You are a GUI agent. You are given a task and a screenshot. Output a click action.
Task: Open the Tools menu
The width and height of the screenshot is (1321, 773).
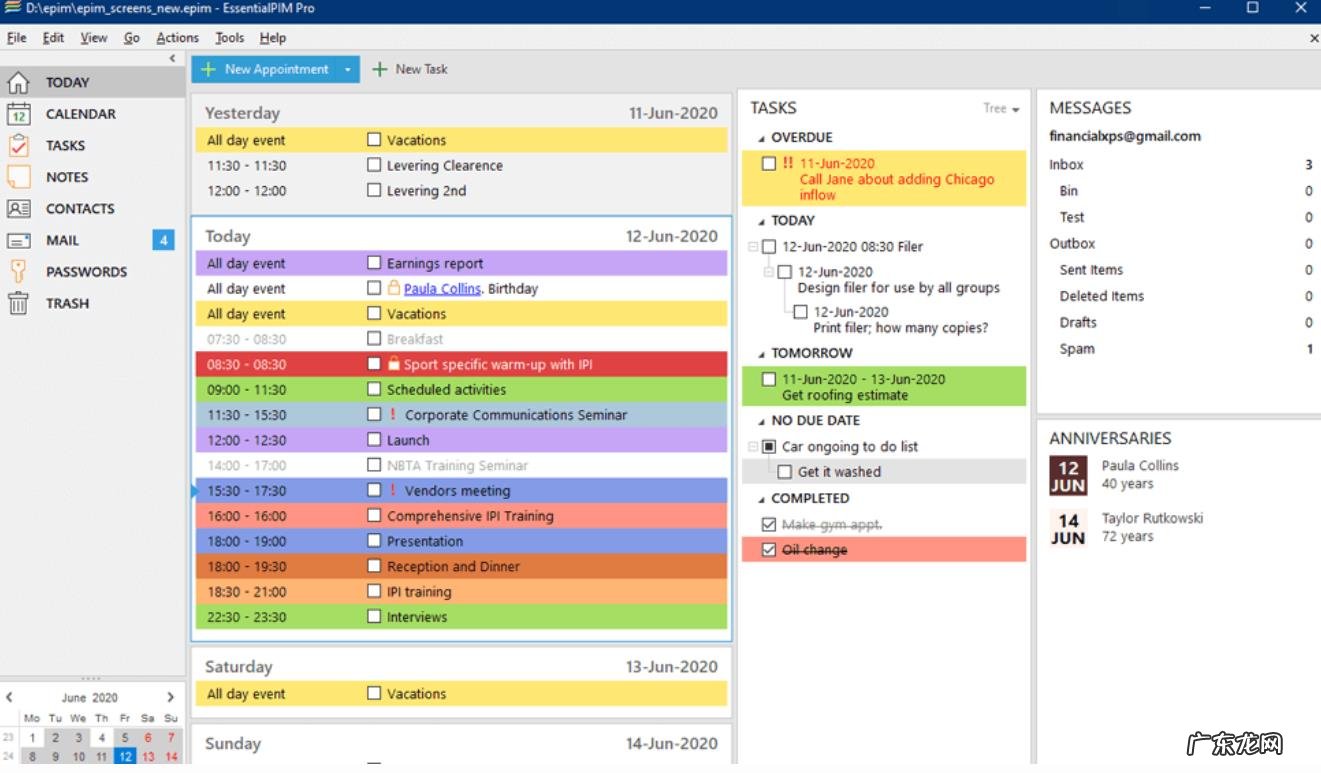click(229, 38)
